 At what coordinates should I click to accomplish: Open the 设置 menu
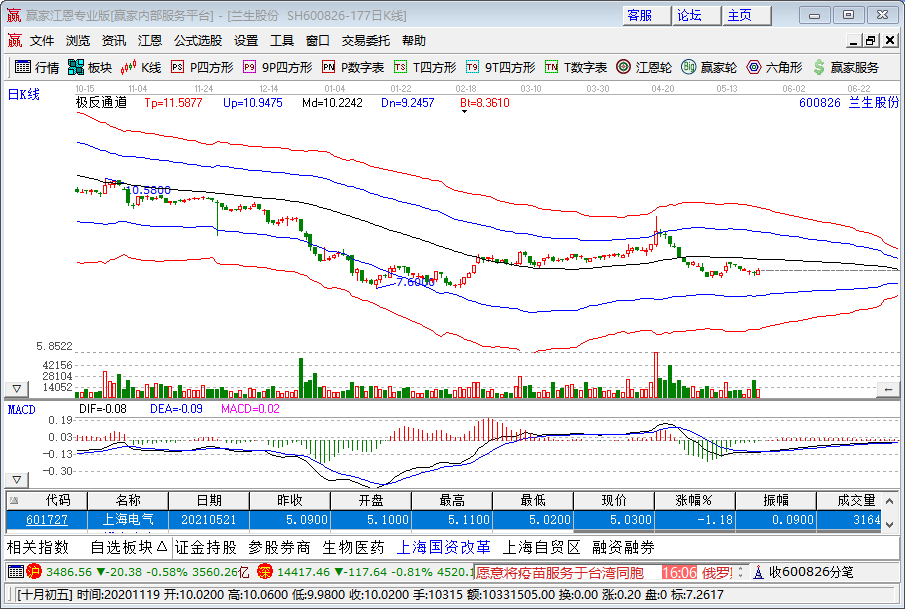point(246,40)
